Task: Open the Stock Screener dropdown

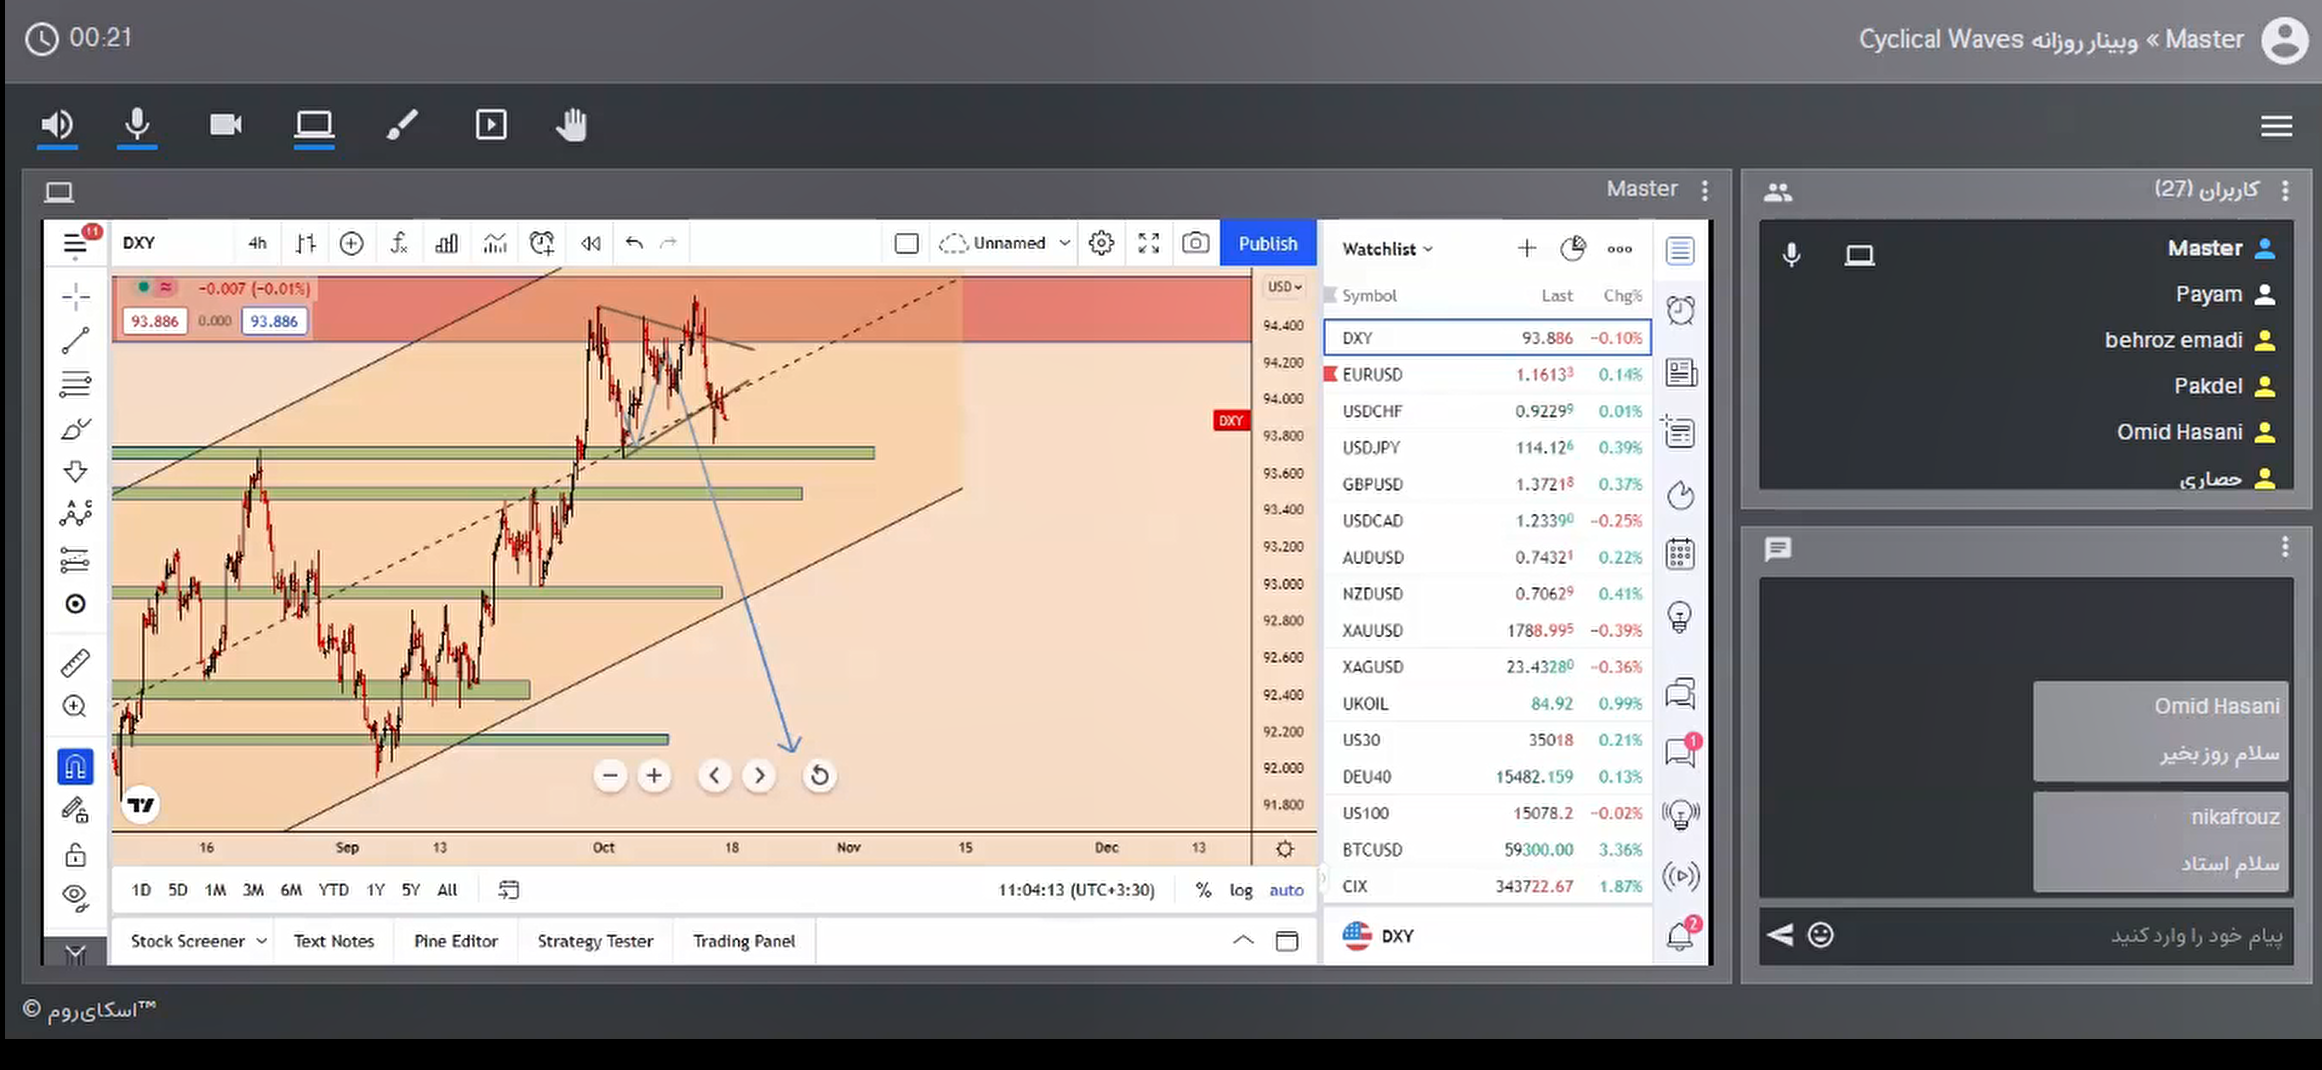Action: point(198,941)
